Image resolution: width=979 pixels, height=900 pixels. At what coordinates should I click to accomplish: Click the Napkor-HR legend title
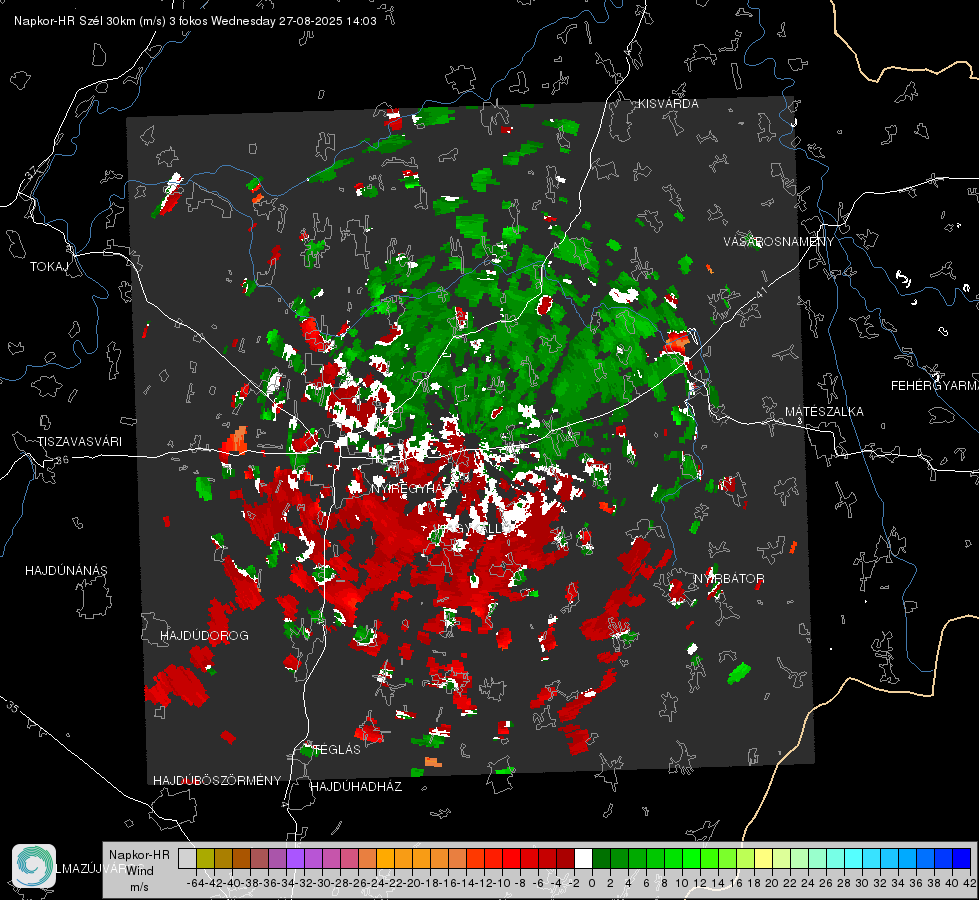point(139,855)
